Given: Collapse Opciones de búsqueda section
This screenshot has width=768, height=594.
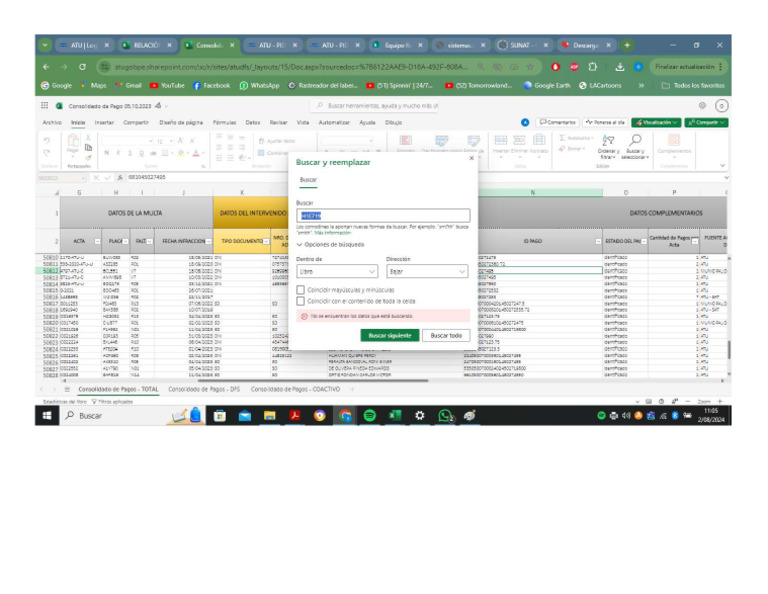Looking at the screenshot, I should tap(331, 244).
